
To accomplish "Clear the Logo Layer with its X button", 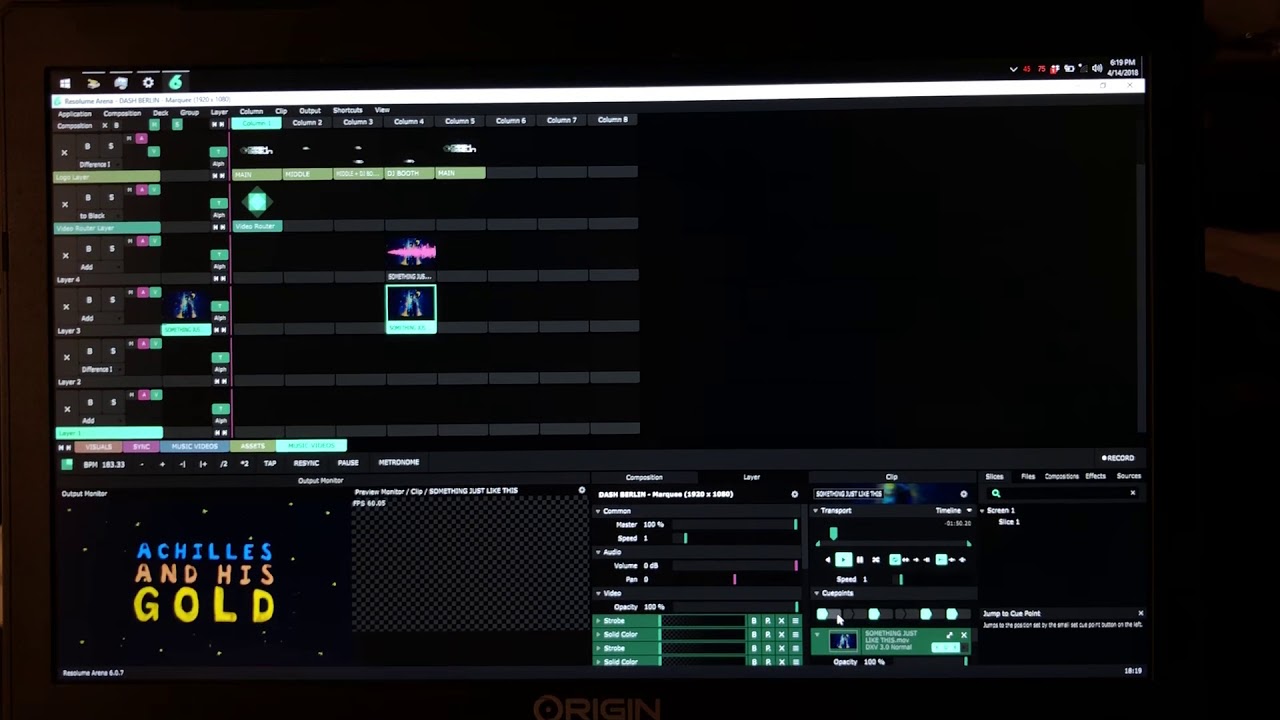I will [64, 153].
